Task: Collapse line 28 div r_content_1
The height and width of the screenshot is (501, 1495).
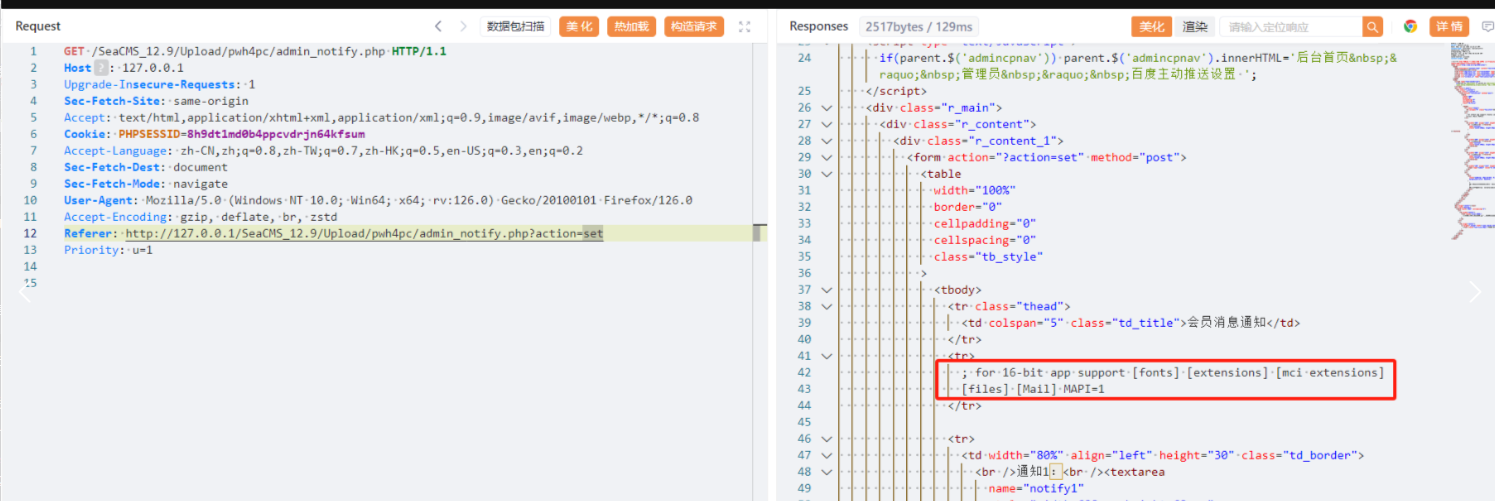Action: 826,141
